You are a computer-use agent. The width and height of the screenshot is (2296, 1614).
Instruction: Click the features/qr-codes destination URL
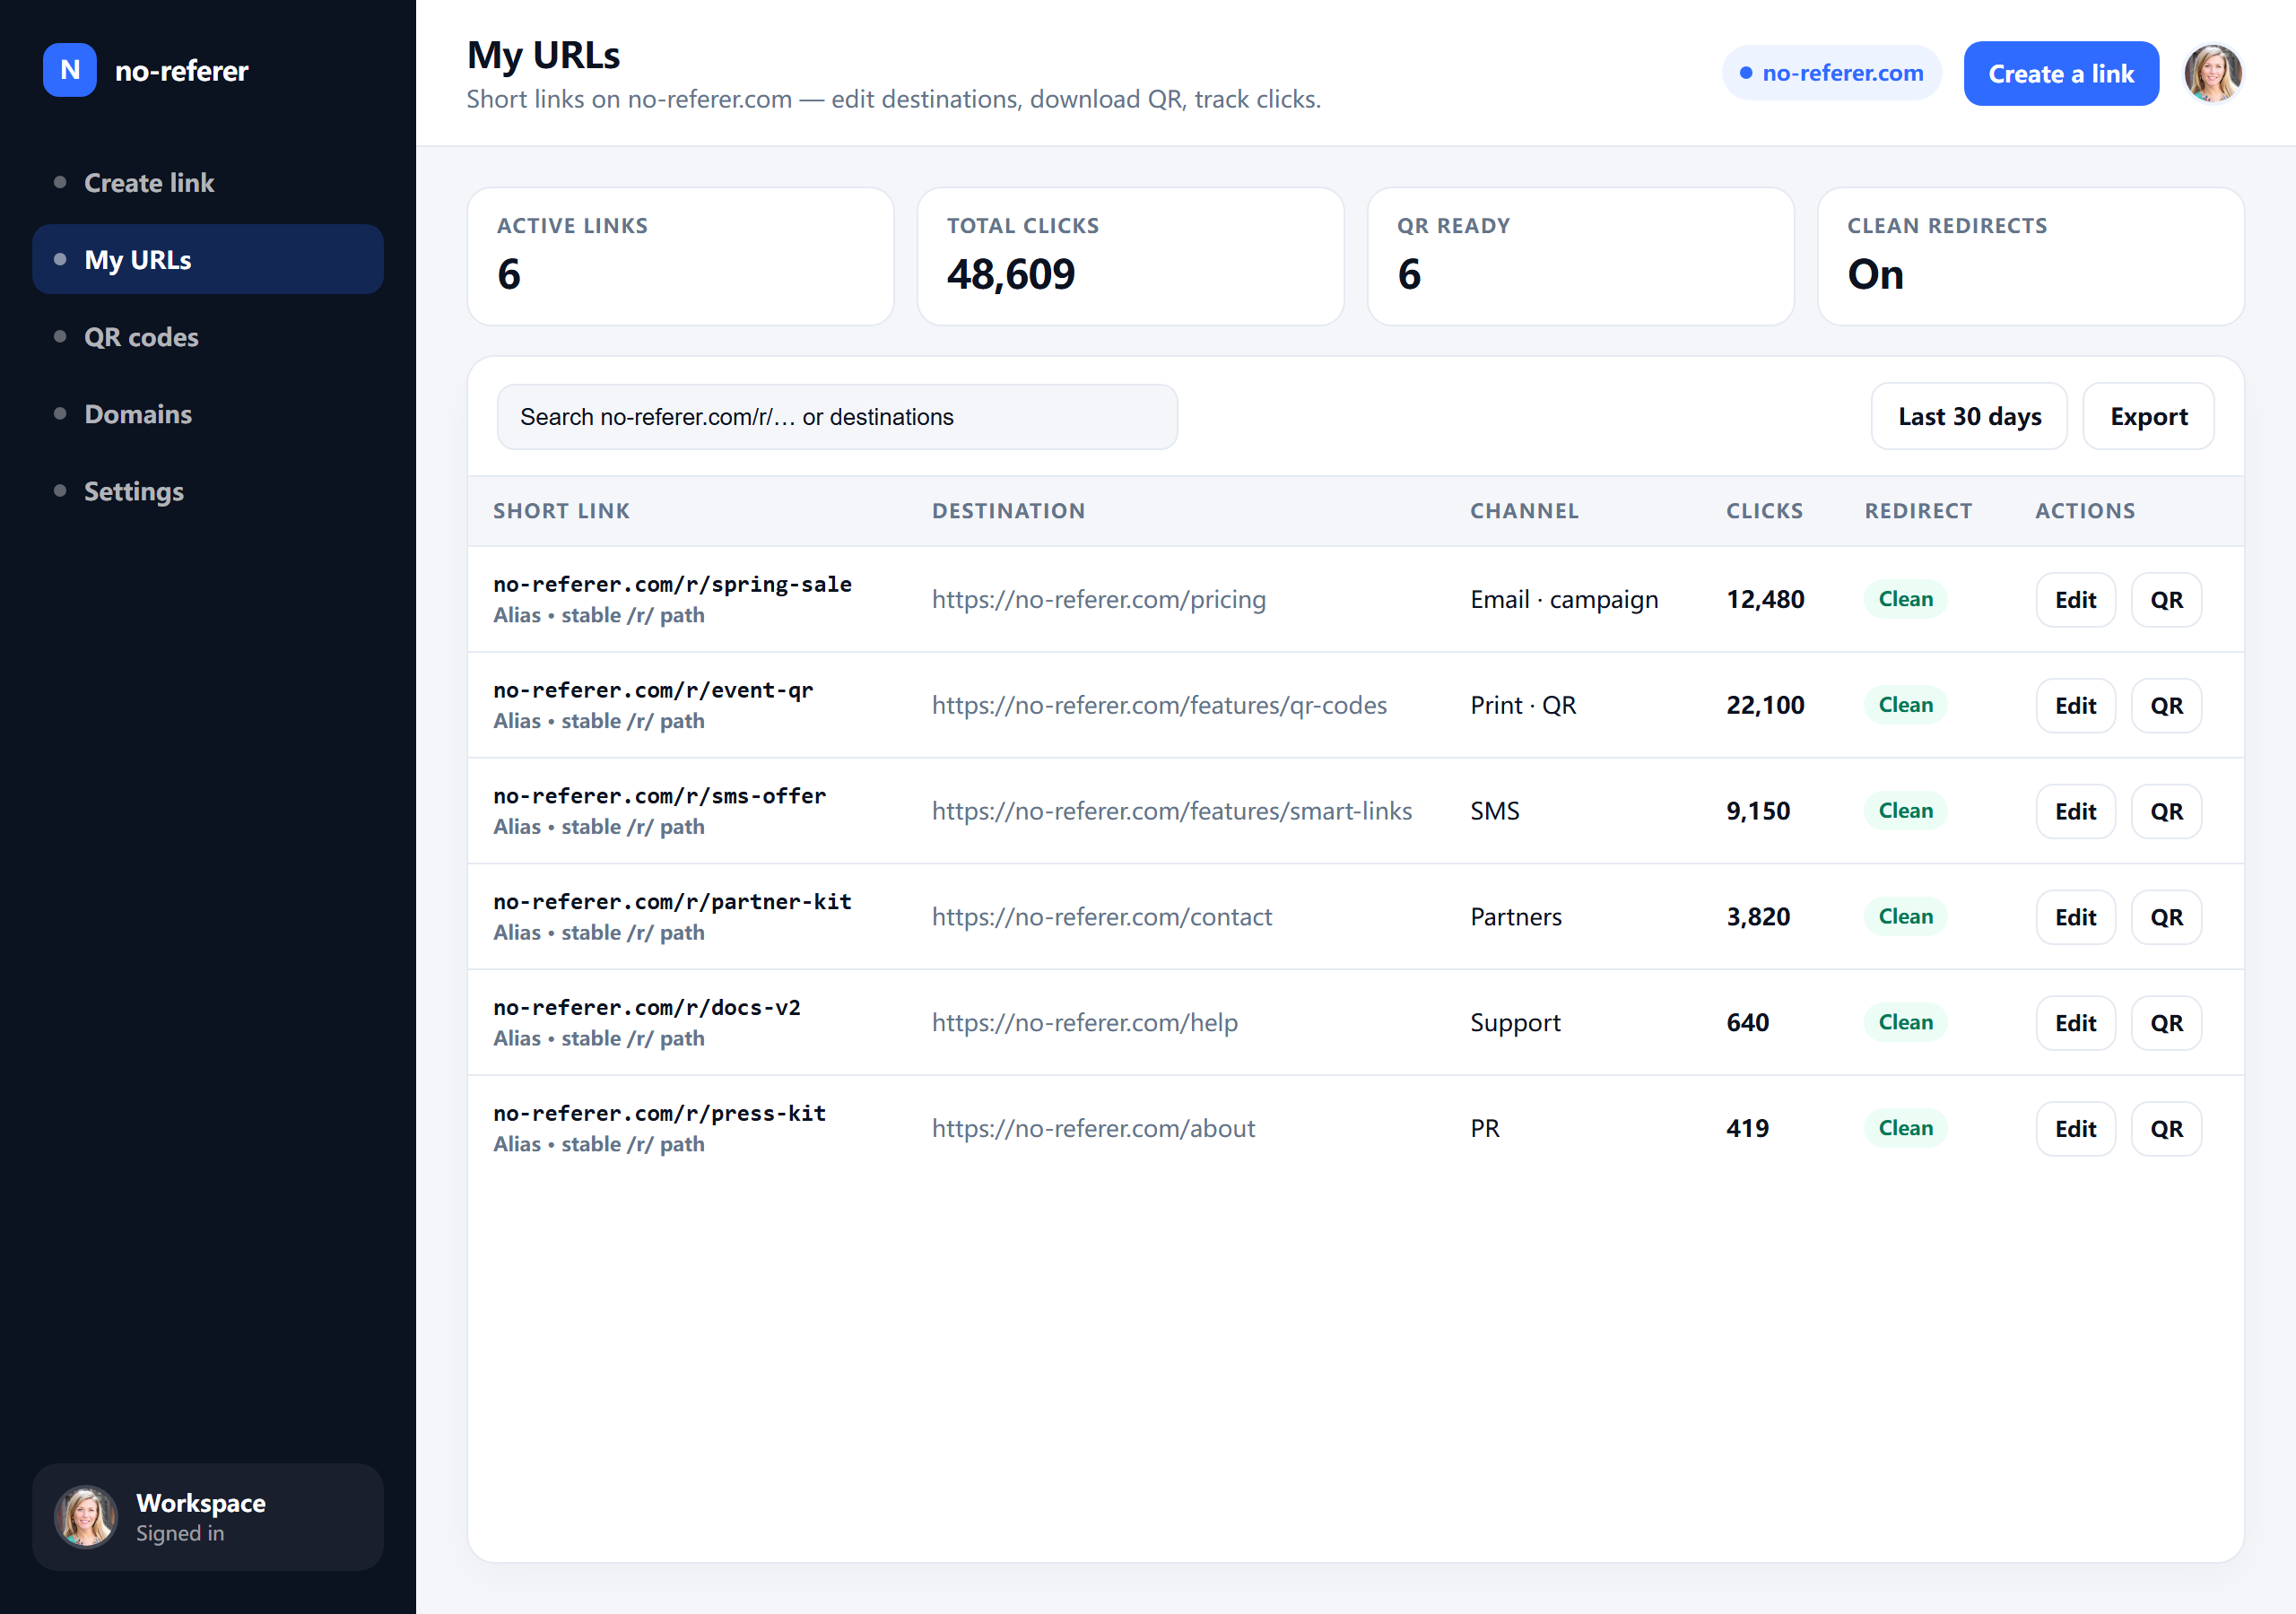[x=1159, y=705]
